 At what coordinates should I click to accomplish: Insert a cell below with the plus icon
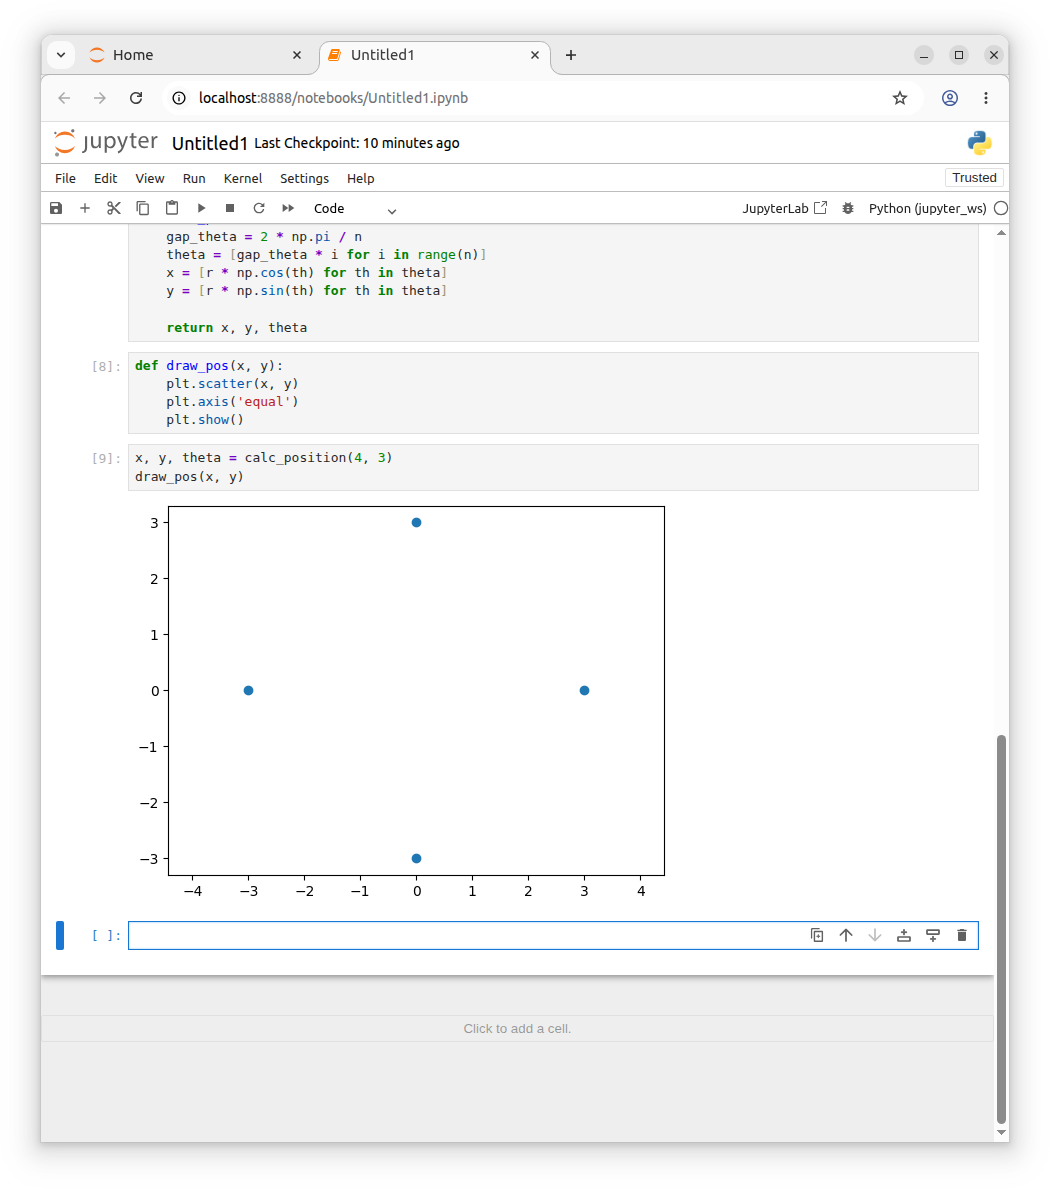tap(85, 208)
